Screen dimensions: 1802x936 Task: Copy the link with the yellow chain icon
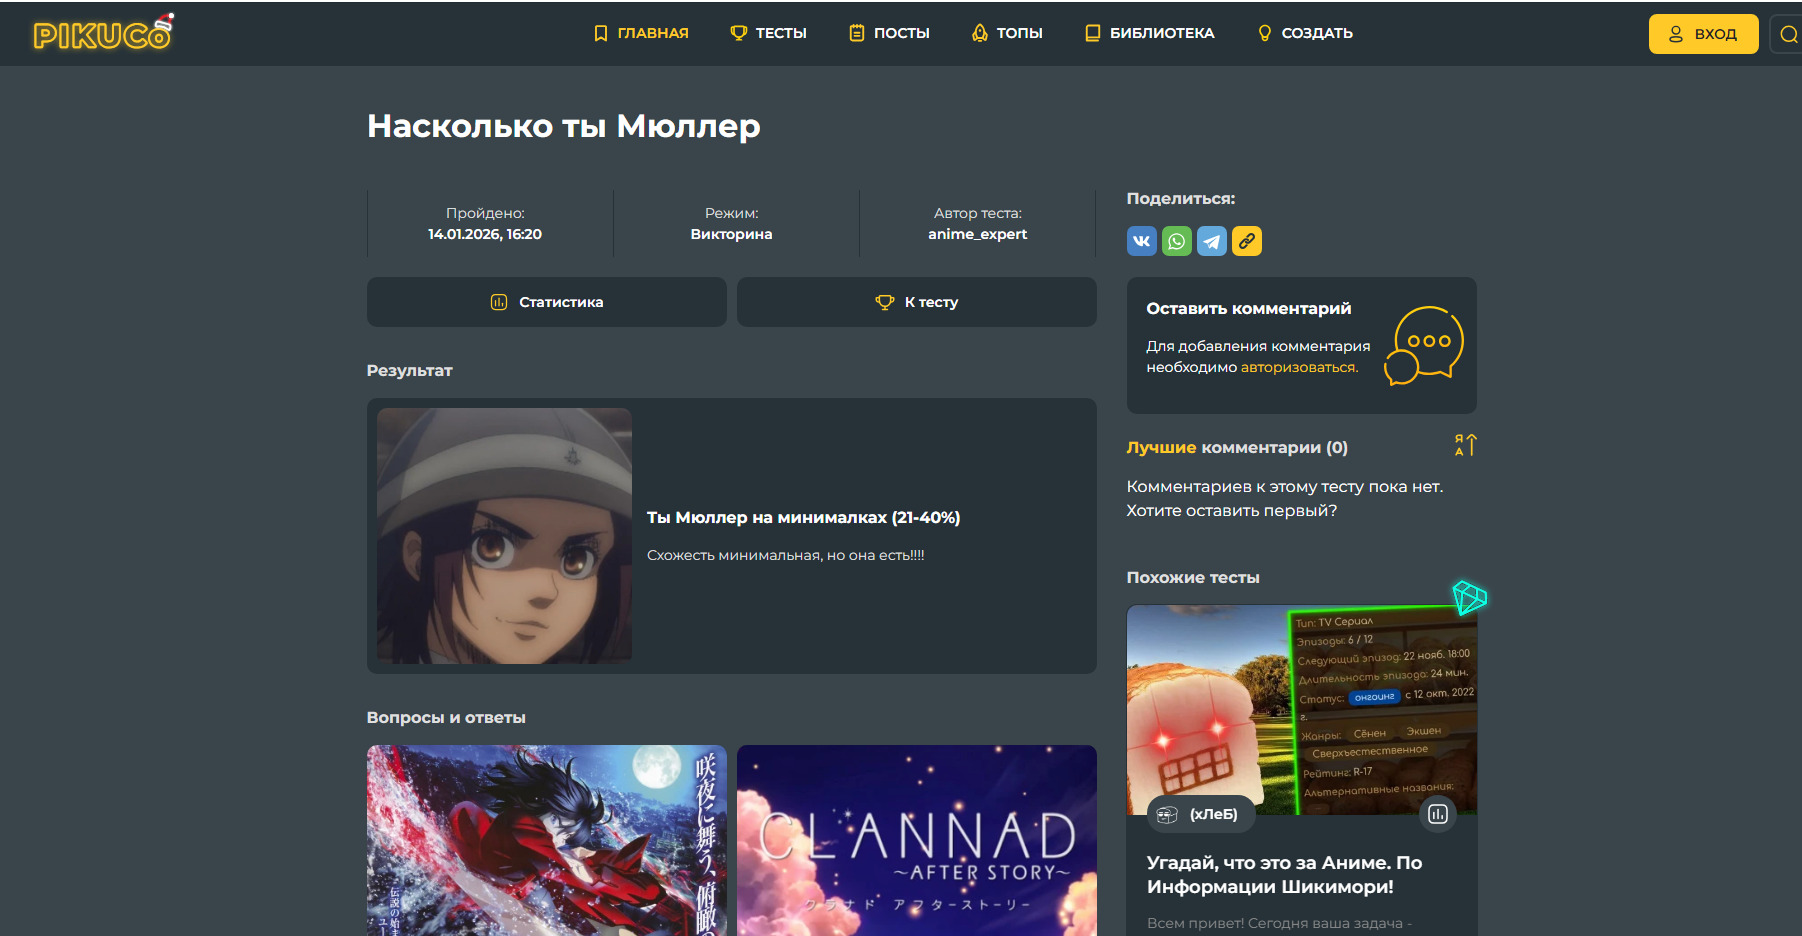point(1246,241)
